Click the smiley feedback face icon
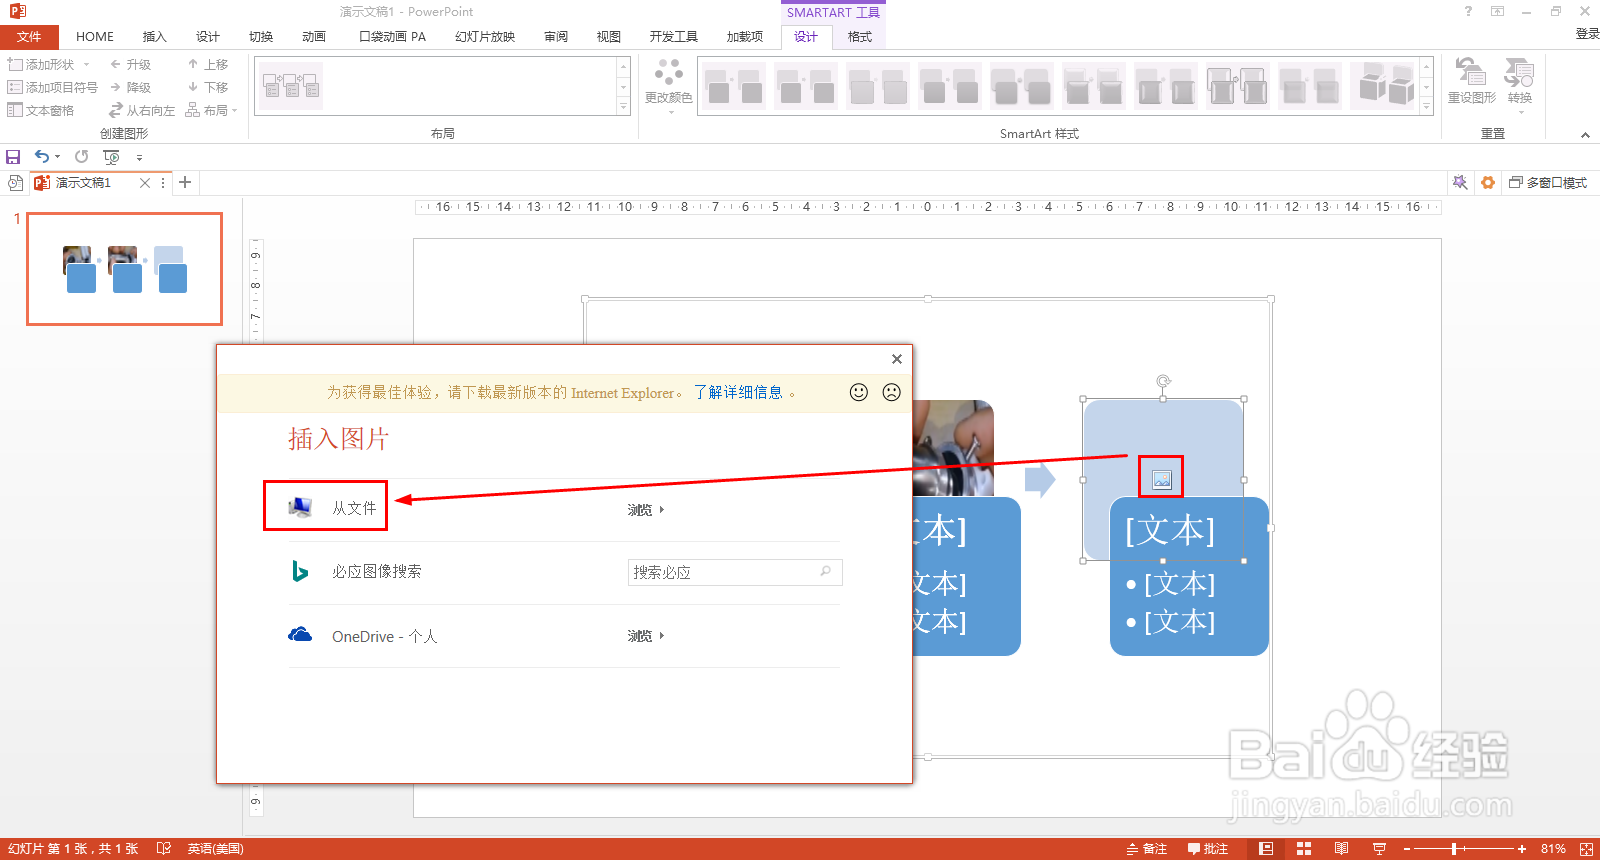This screenshot has width=1600, height=860. coord(859,392)
